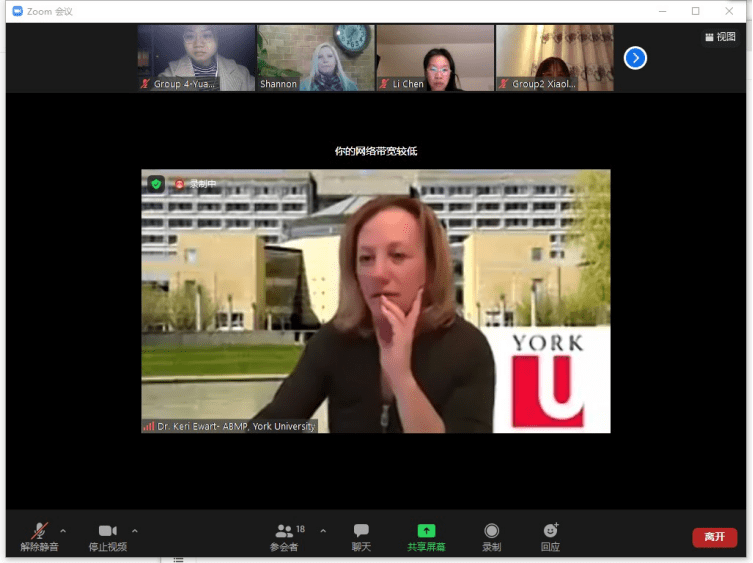This screenshot has width=753, height=563.
Task: Select Li Chen's video thumbnail
Action: (x=435, y=58)
